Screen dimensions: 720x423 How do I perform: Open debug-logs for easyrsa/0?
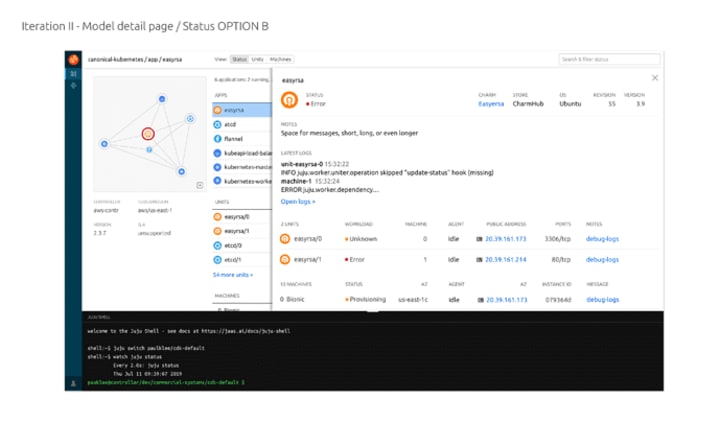[602, 239]
